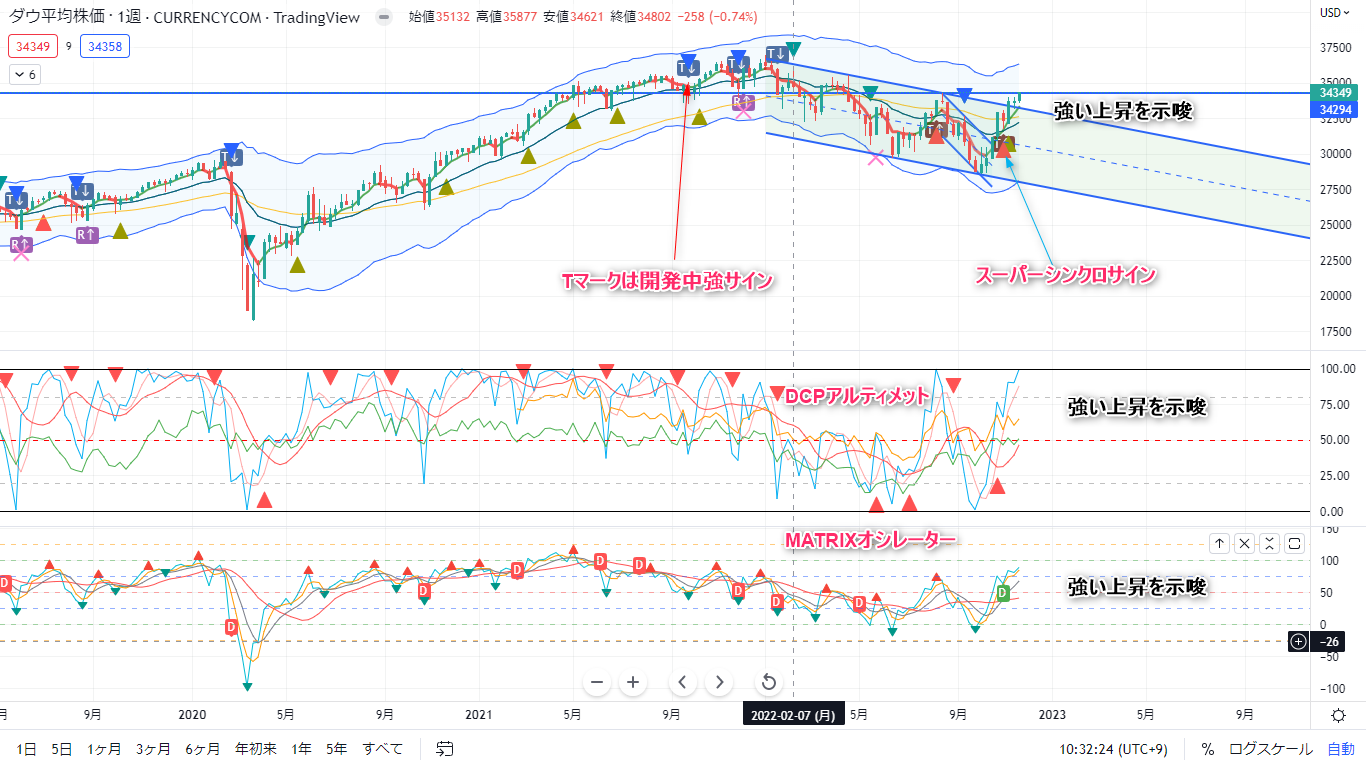Click the market status indicator beside TradingView title
This screenshot has height=767, width=1366.
[383, 17]
